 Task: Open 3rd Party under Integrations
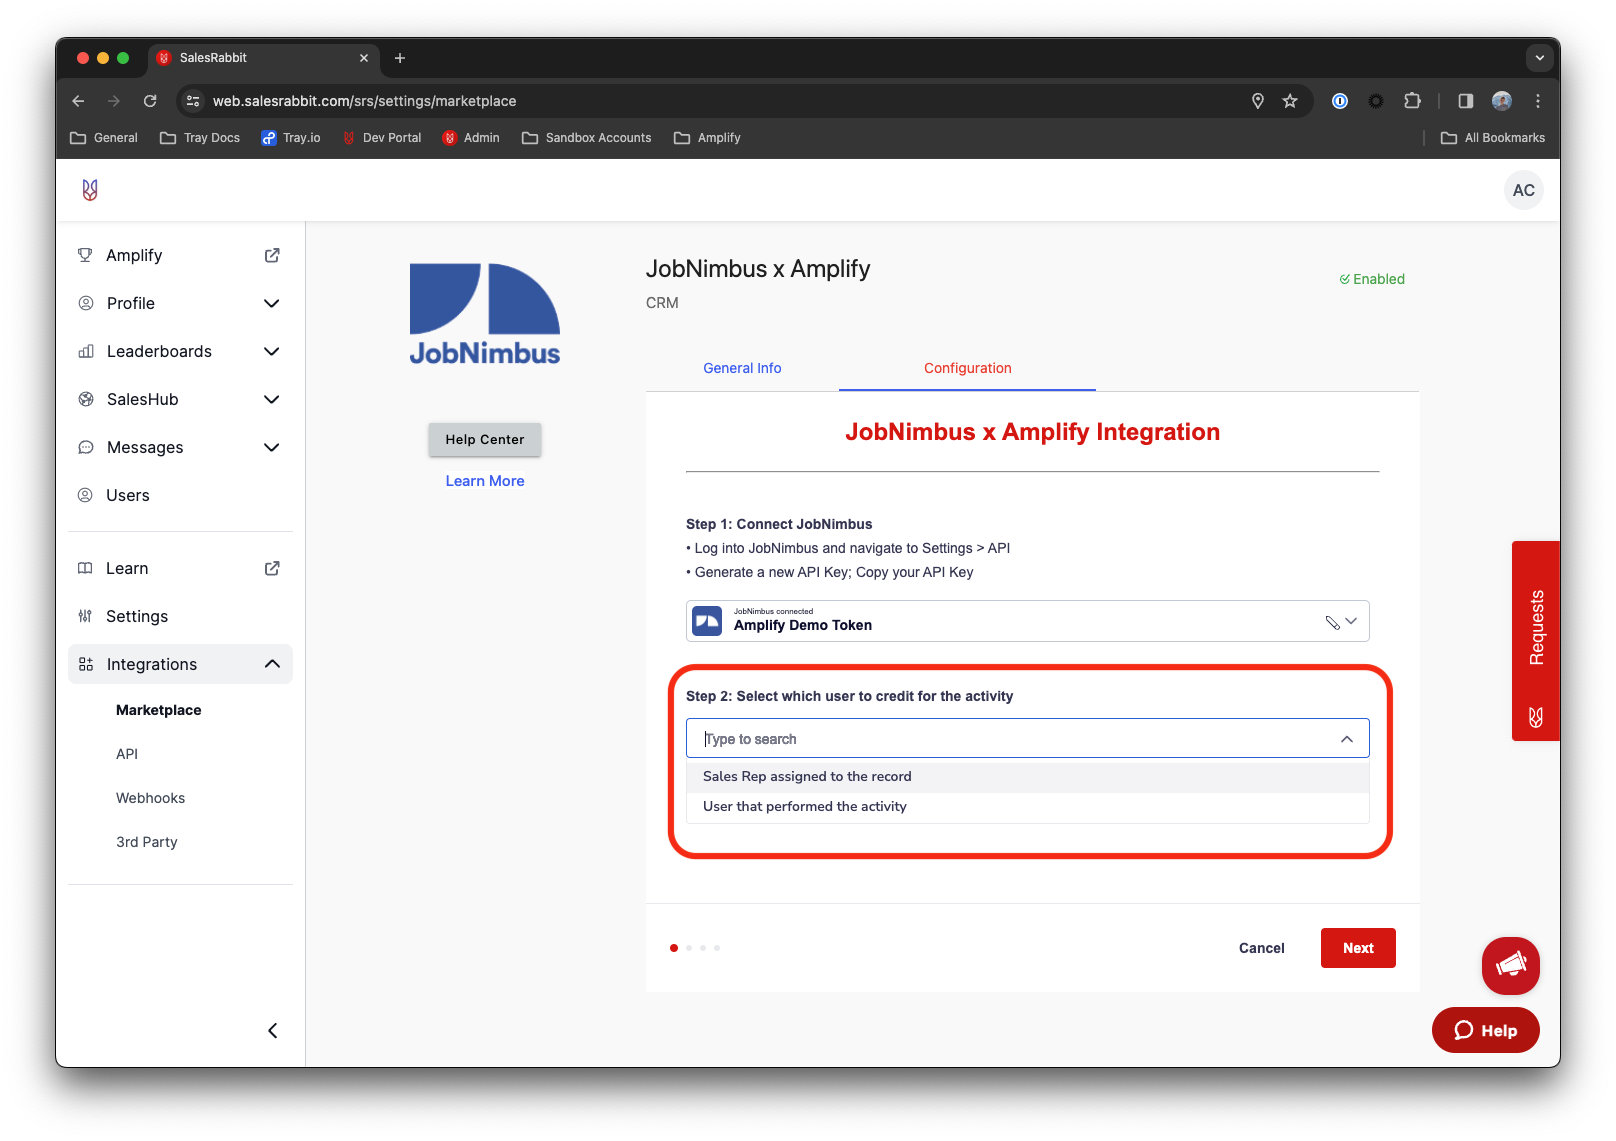pyautogui.click(x=147, y=842)
